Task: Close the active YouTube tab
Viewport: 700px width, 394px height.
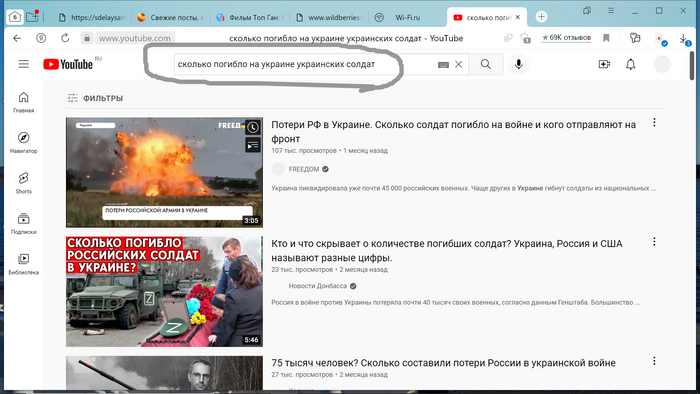Action: pos(518,17)
